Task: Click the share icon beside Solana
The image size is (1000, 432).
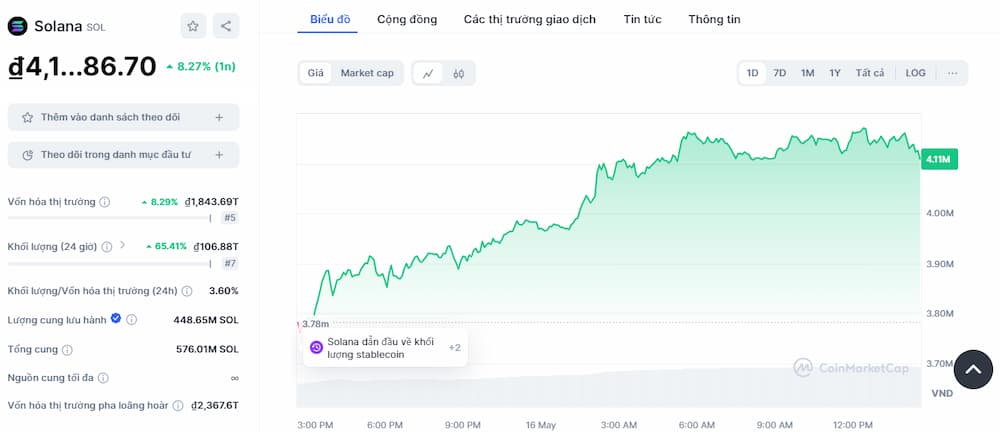Action: tap(225, 26)
